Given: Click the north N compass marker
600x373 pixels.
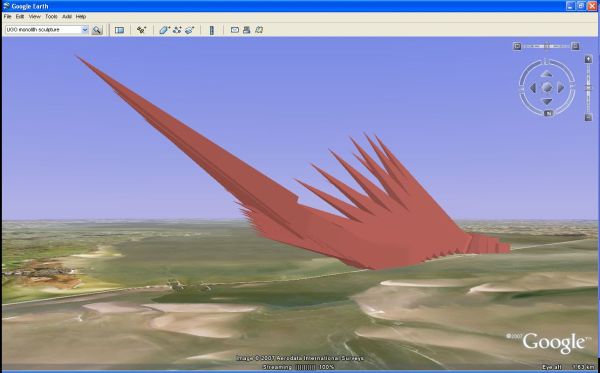Looking at the screenshot, I should pos(548,113).
